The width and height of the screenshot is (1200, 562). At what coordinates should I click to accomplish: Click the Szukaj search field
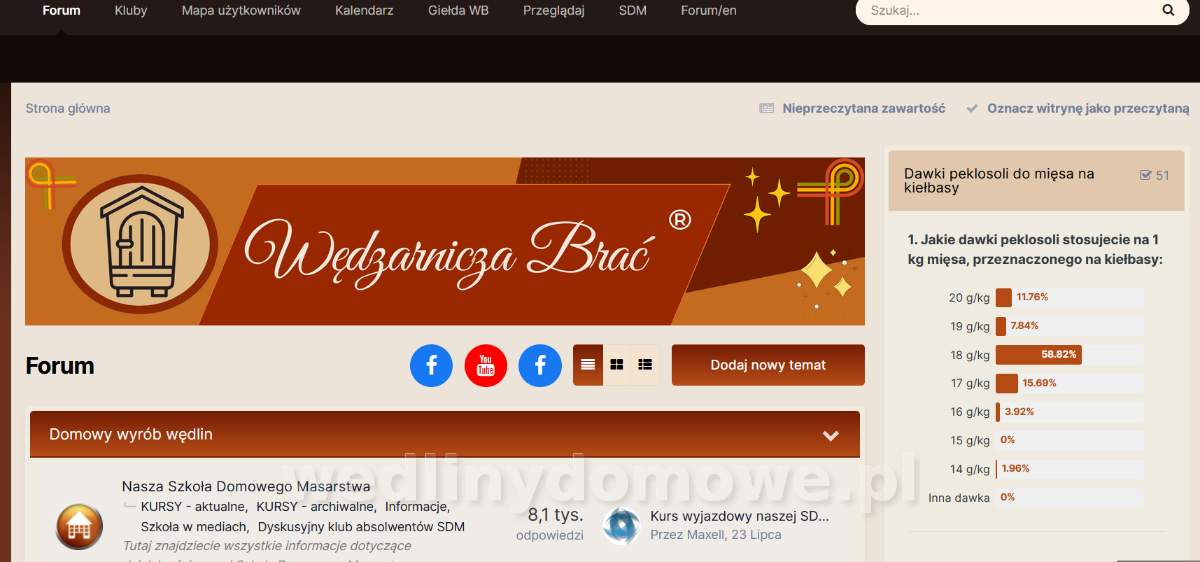coord(1010,11)
